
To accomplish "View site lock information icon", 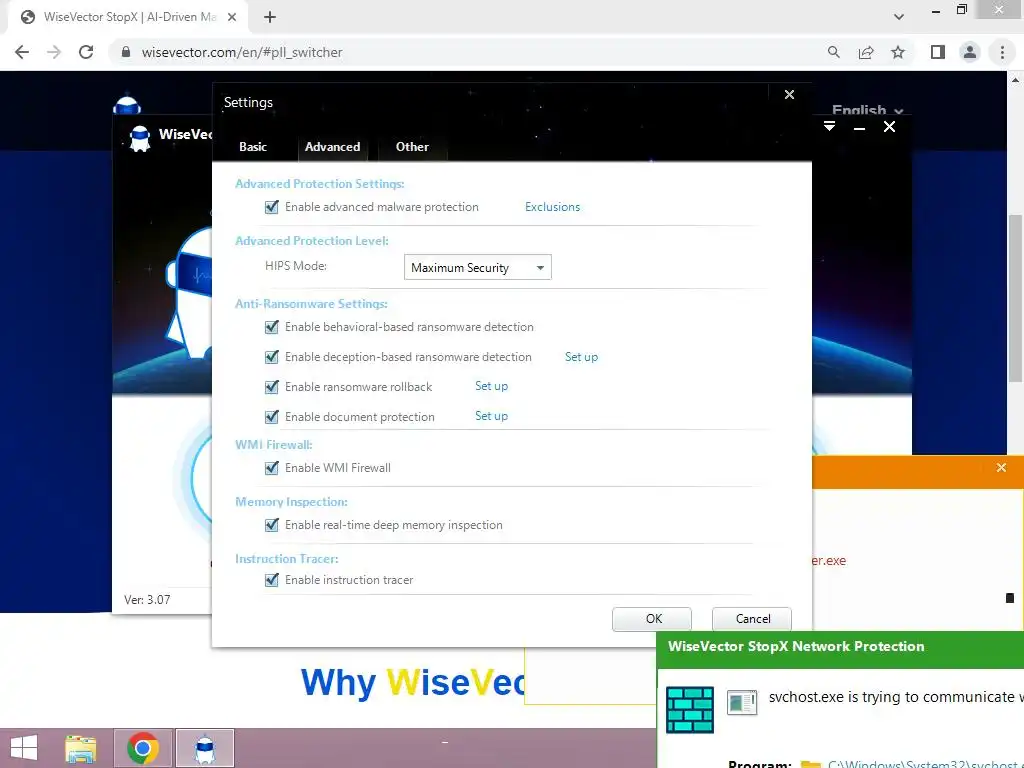I will tap(126, 52).
